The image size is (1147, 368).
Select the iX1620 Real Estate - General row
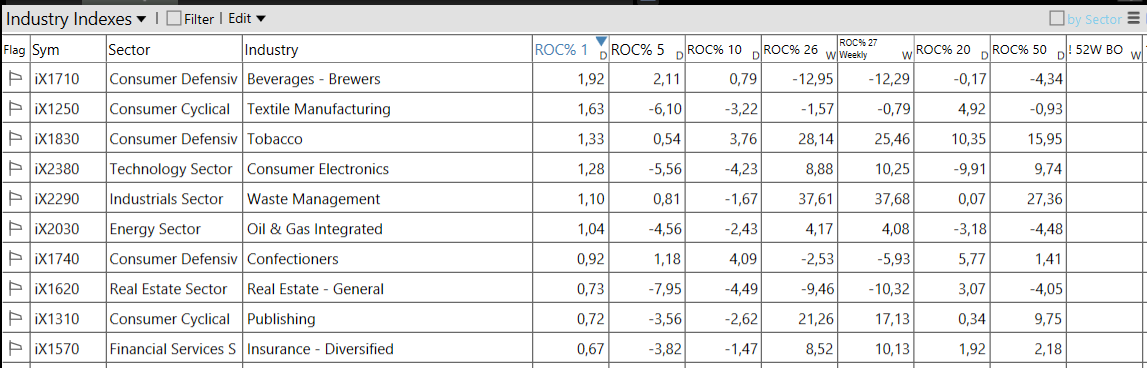(573, 288)
